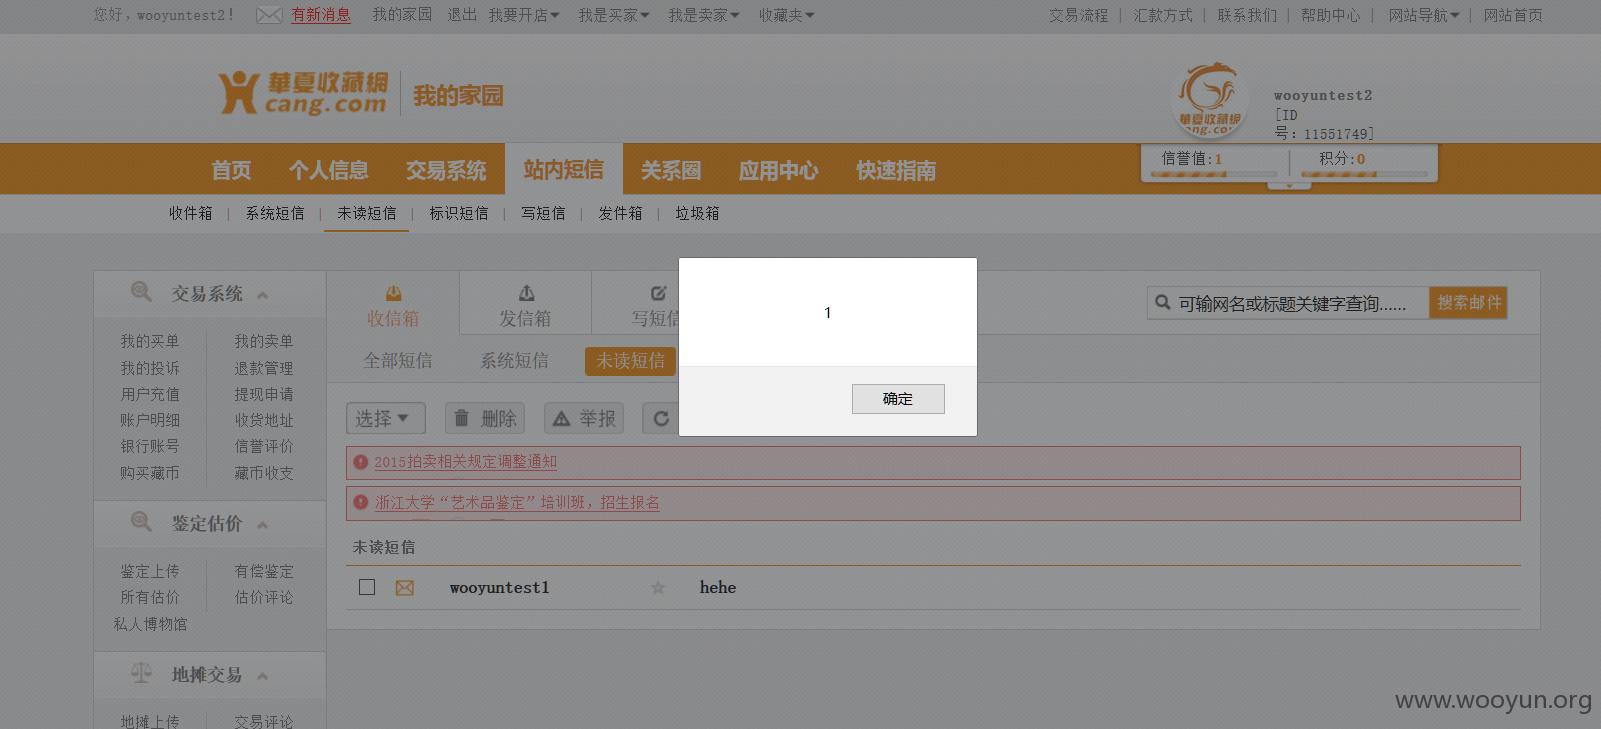Go to 网站首页

coord(1513,15)
